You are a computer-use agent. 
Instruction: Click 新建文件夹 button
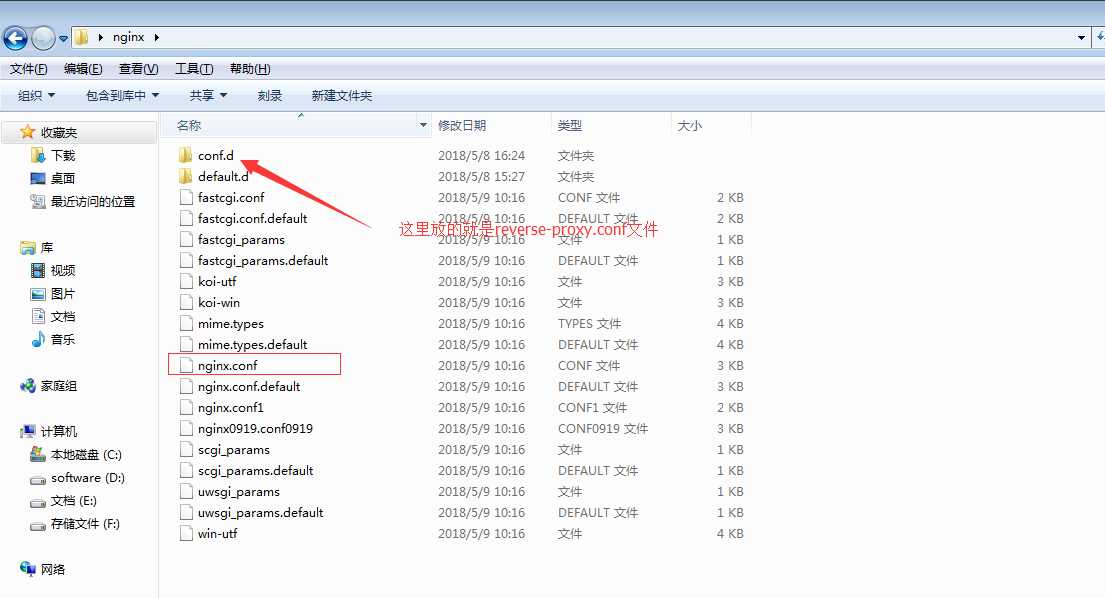tap(342, 95)
